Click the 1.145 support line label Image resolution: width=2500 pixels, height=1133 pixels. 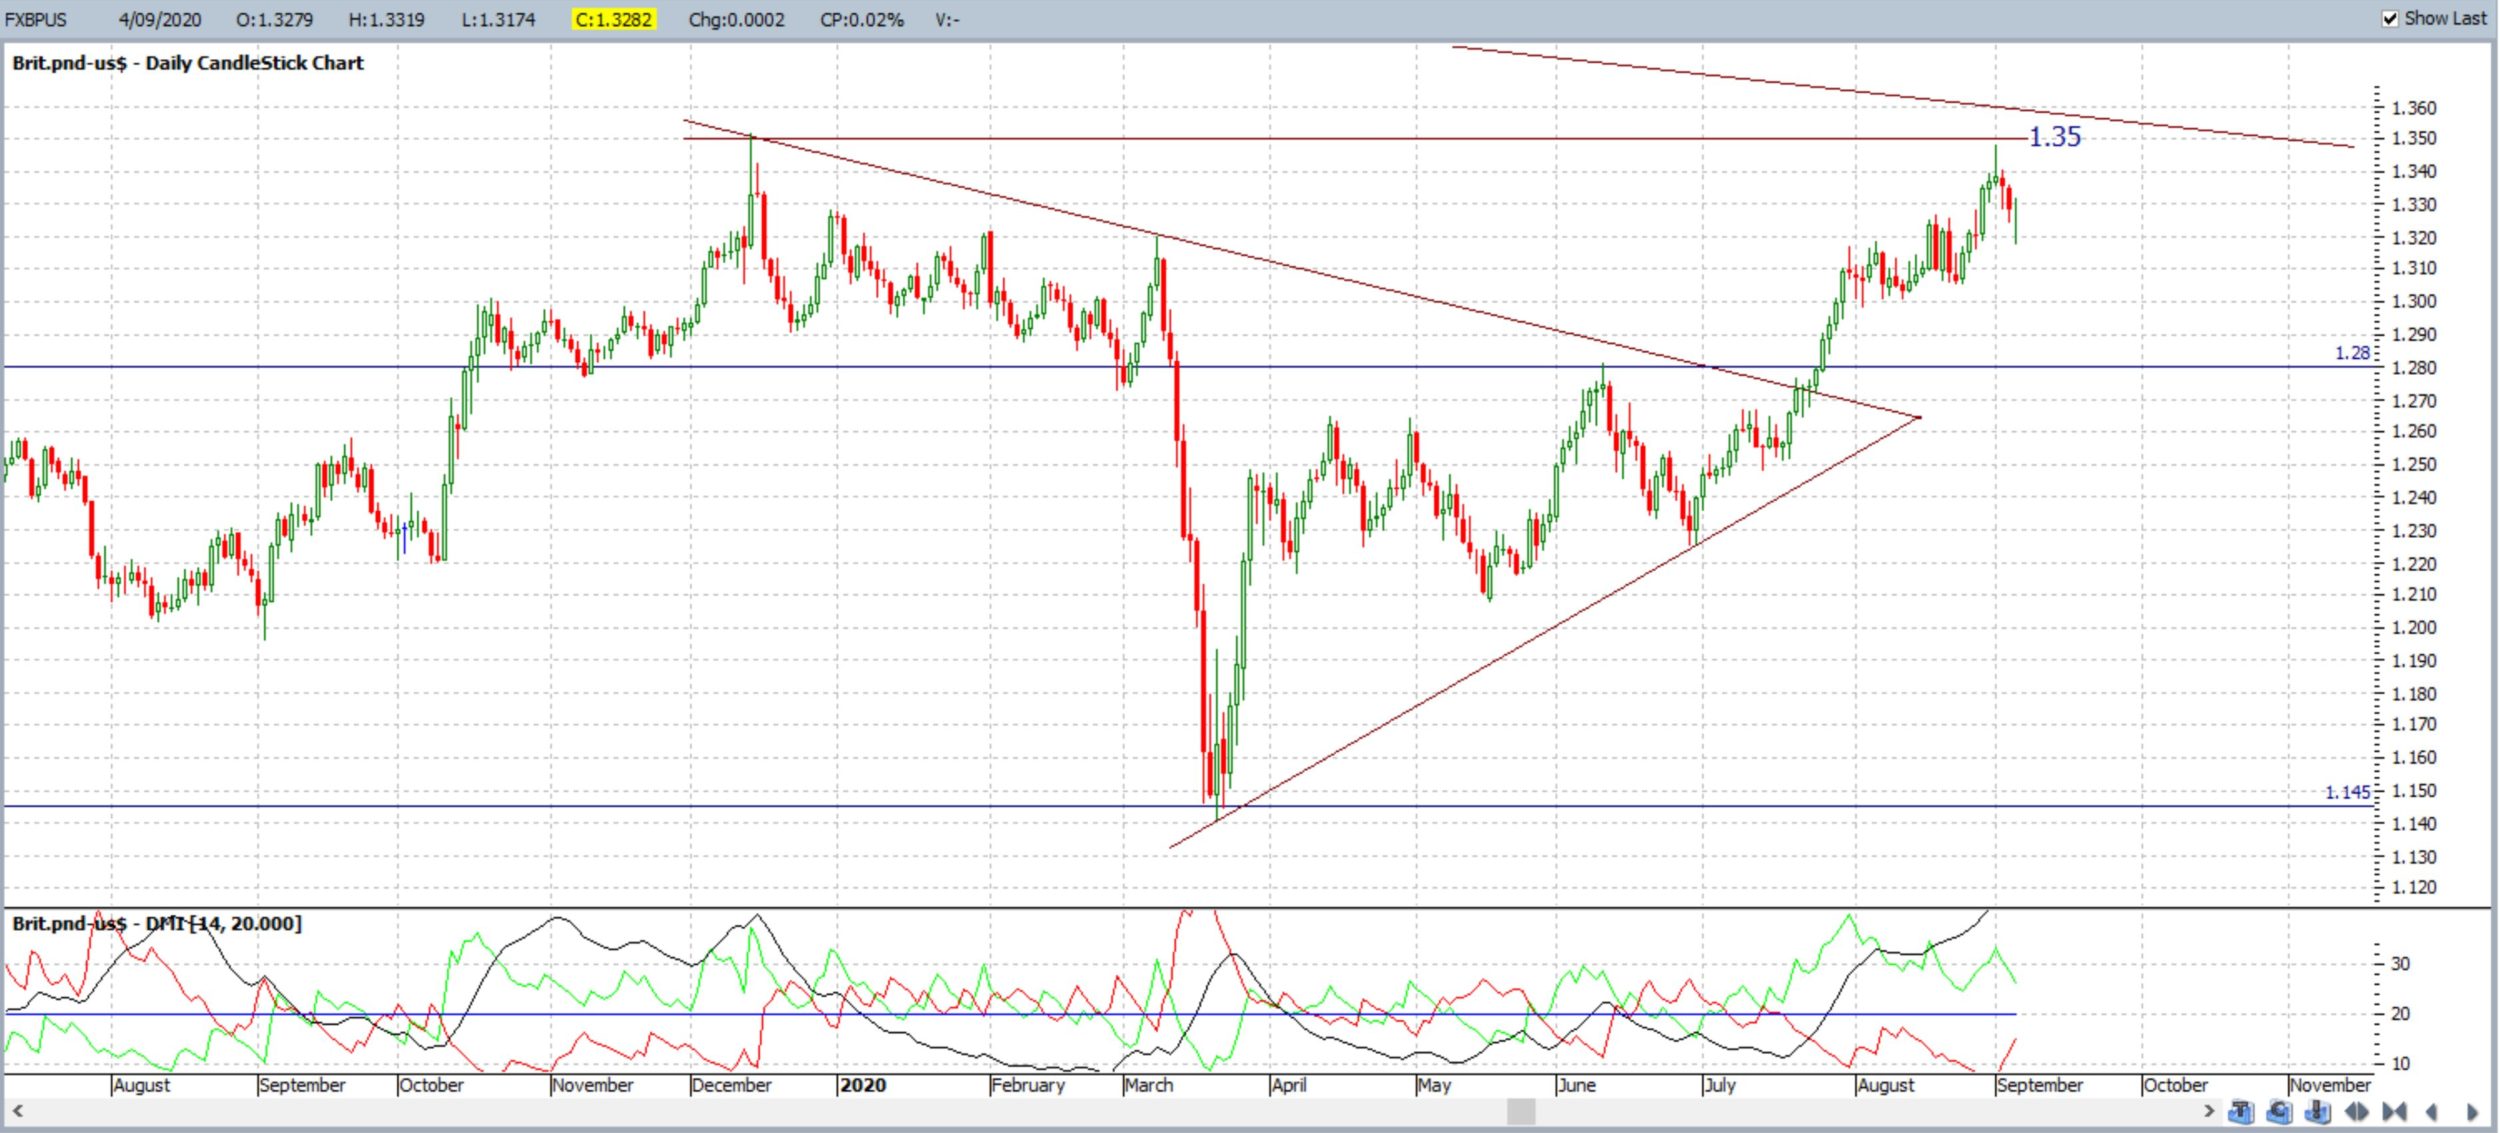coord(2347,793)
